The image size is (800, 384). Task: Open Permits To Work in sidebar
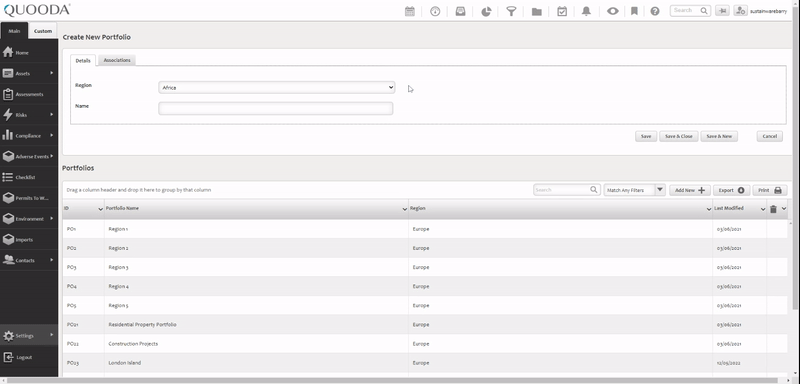pyautogui.click(x=29, y=198)
